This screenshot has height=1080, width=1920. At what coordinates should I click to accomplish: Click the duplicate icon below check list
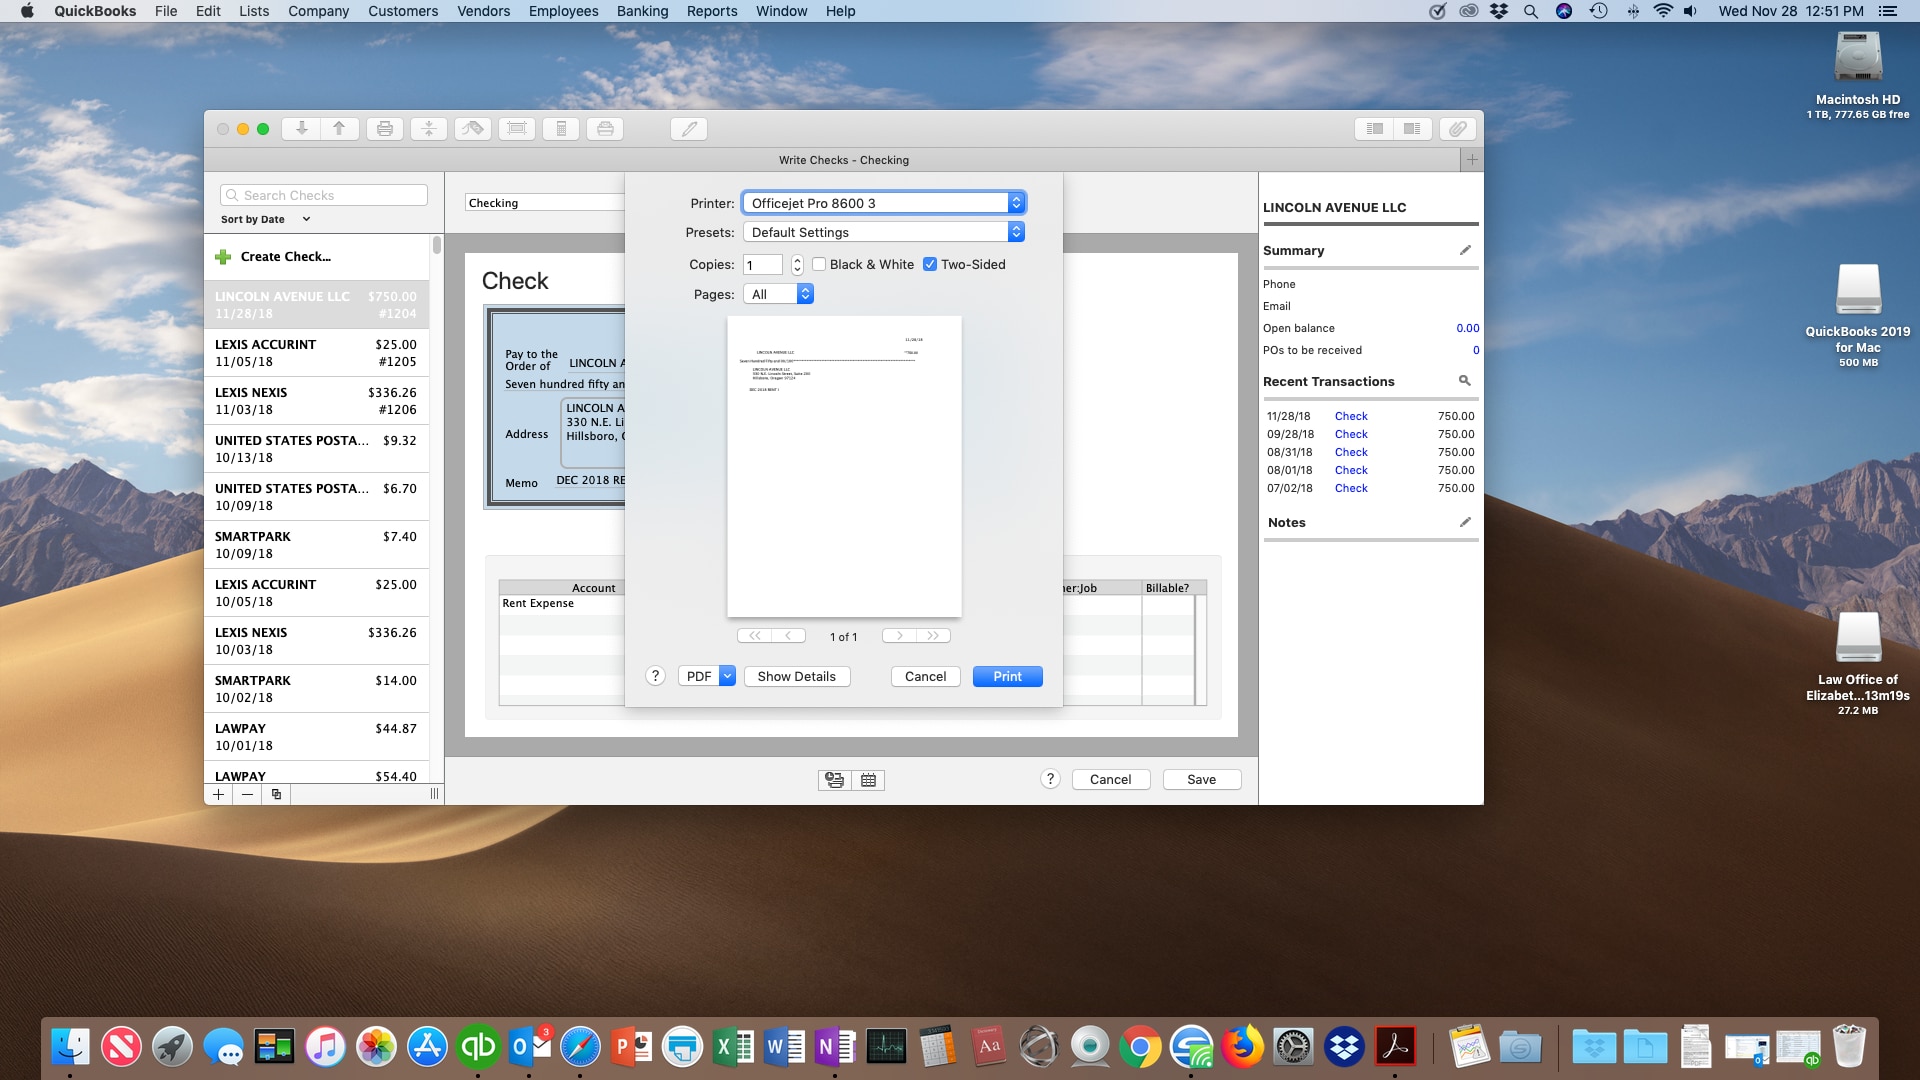[276, 794]
